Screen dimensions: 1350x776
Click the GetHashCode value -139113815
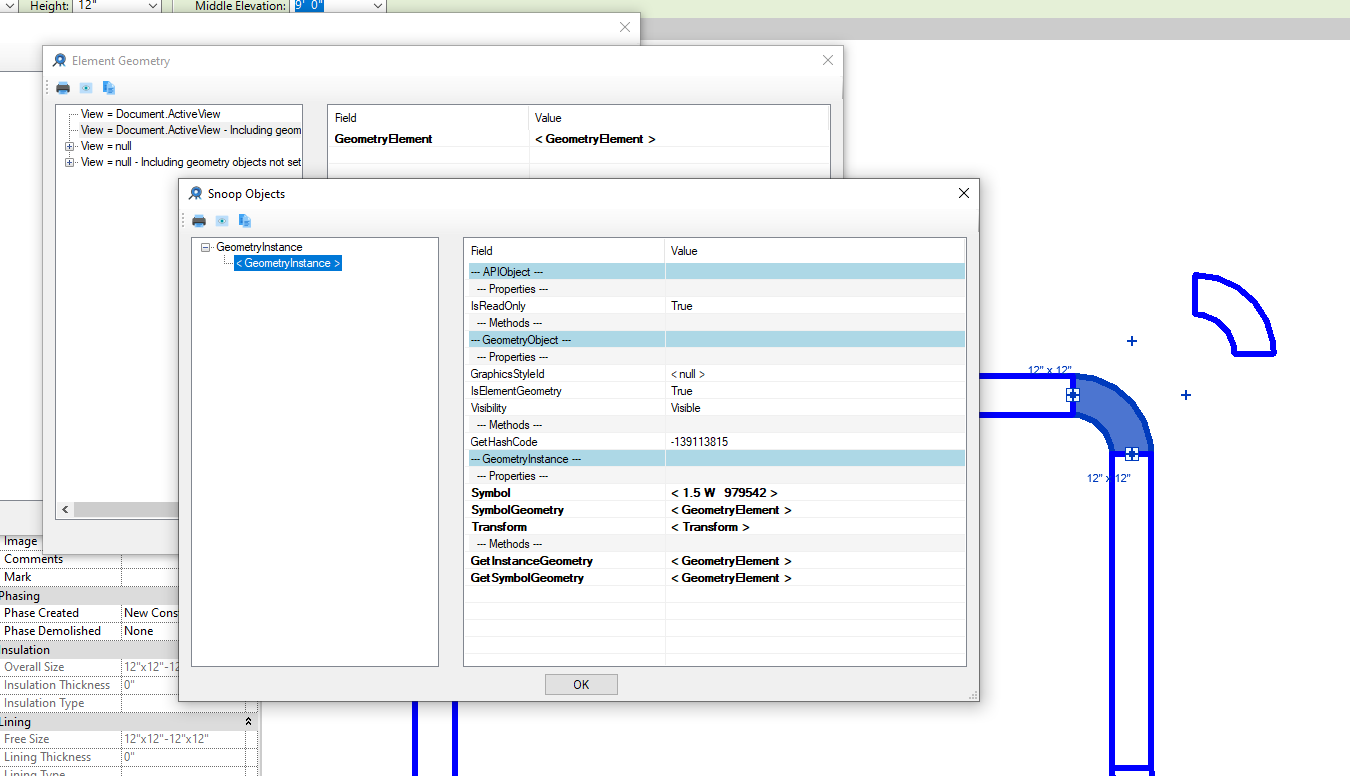click(x=699, y=442)
